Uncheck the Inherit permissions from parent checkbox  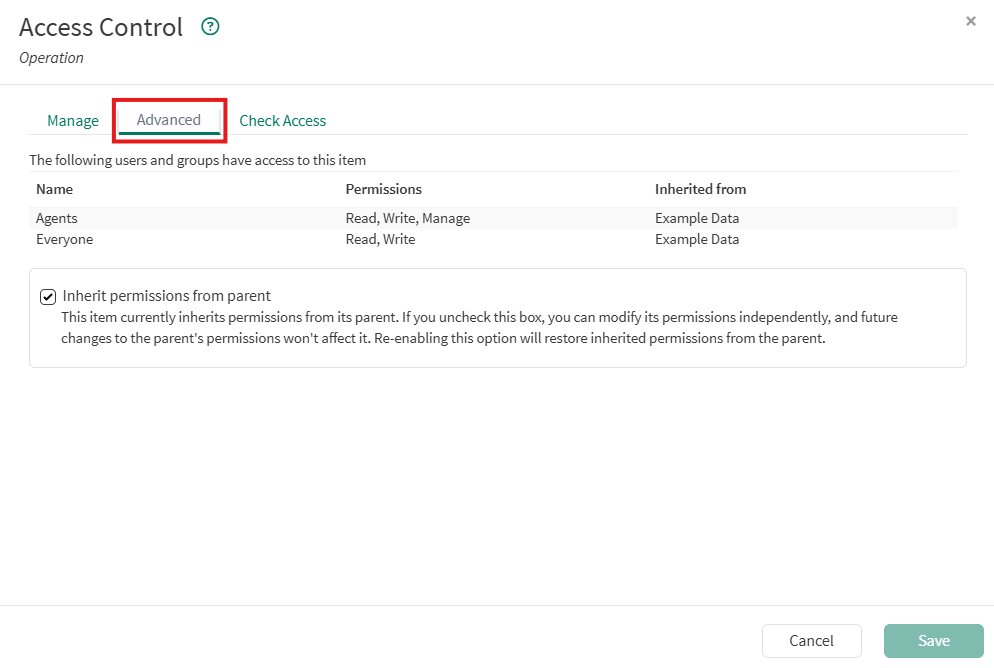coord(47,297)
